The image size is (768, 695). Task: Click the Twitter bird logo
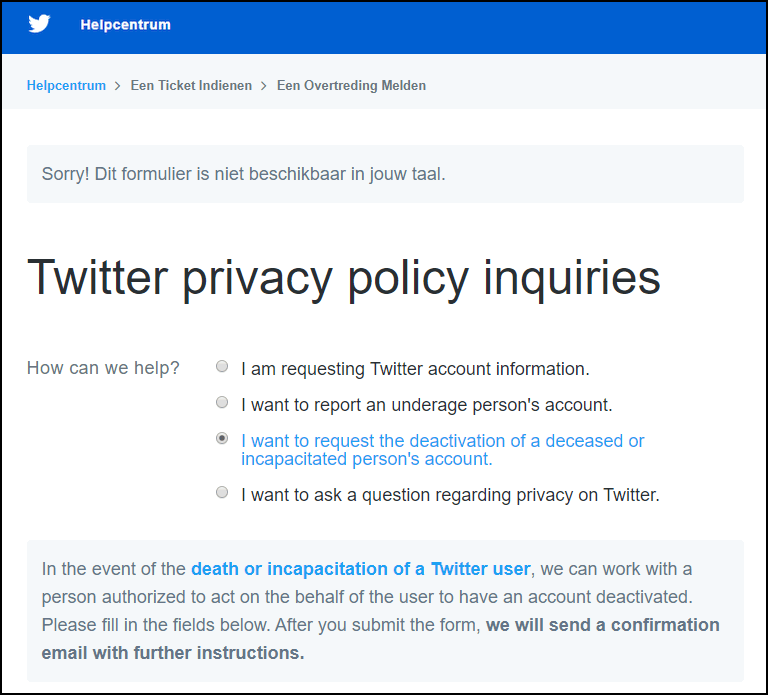tap(39, 24)
